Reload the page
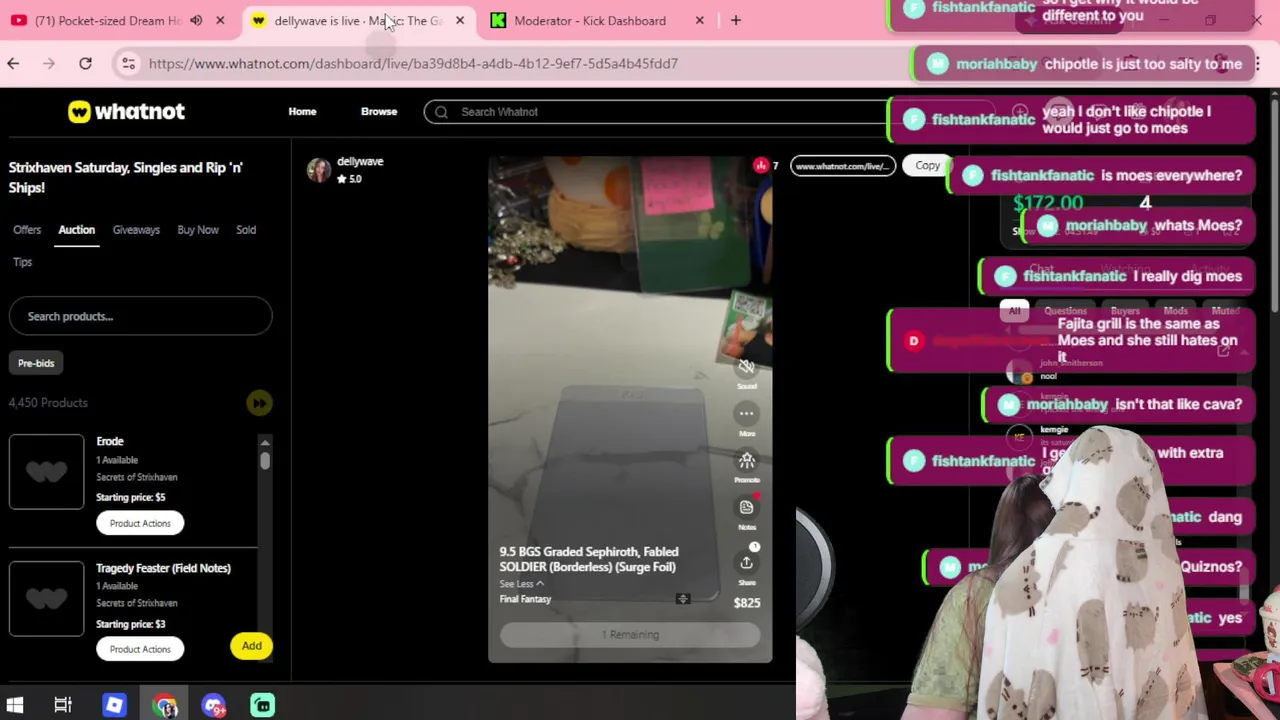Image resolution: width=1280 pixels, height=720 pixels. pos(85,63)
